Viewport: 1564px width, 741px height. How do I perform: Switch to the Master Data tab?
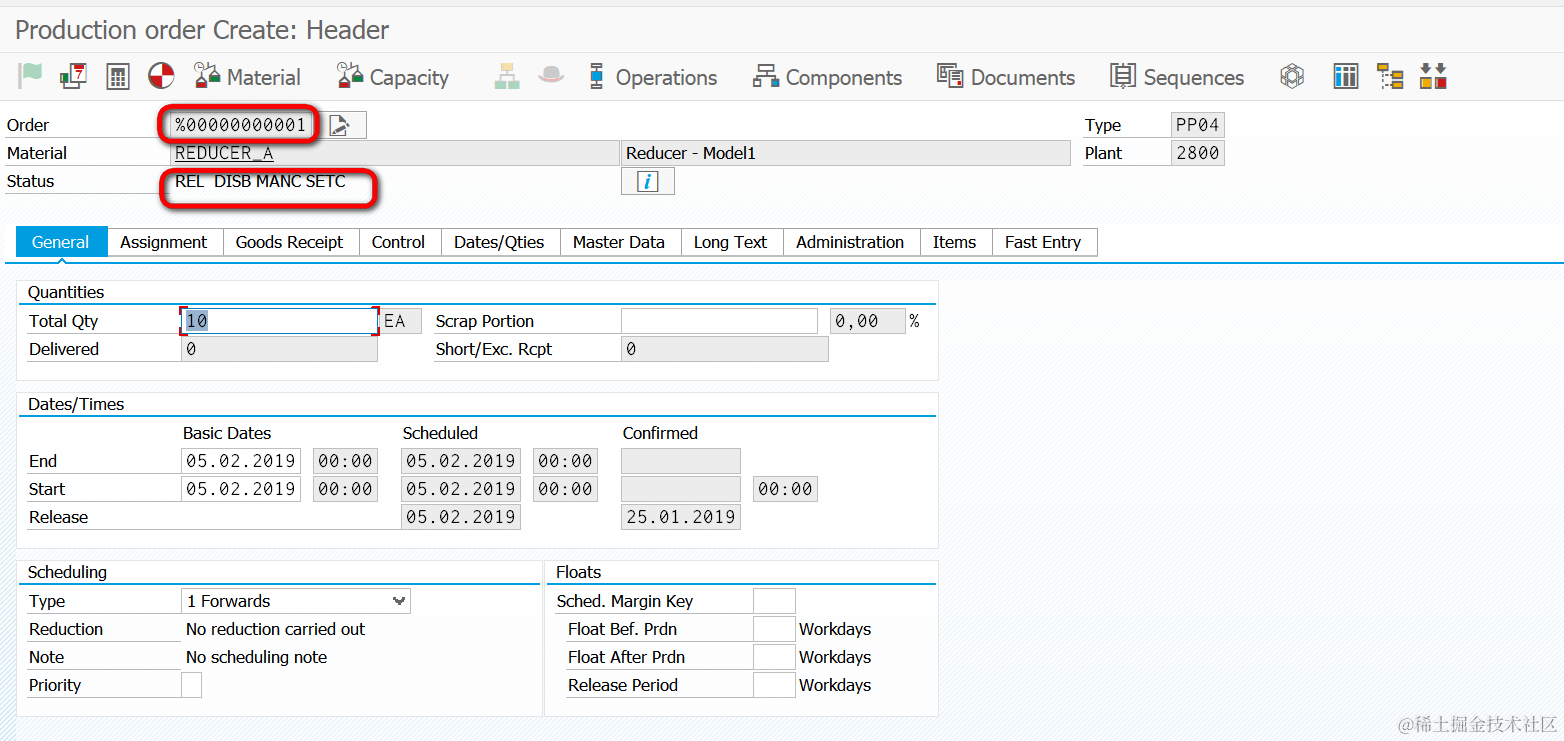click(619, 242)
